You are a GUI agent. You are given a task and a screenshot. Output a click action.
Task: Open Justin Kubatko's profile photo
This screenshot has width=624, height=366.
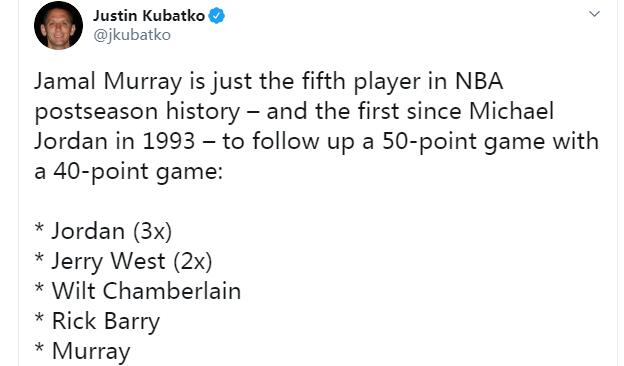58,25
